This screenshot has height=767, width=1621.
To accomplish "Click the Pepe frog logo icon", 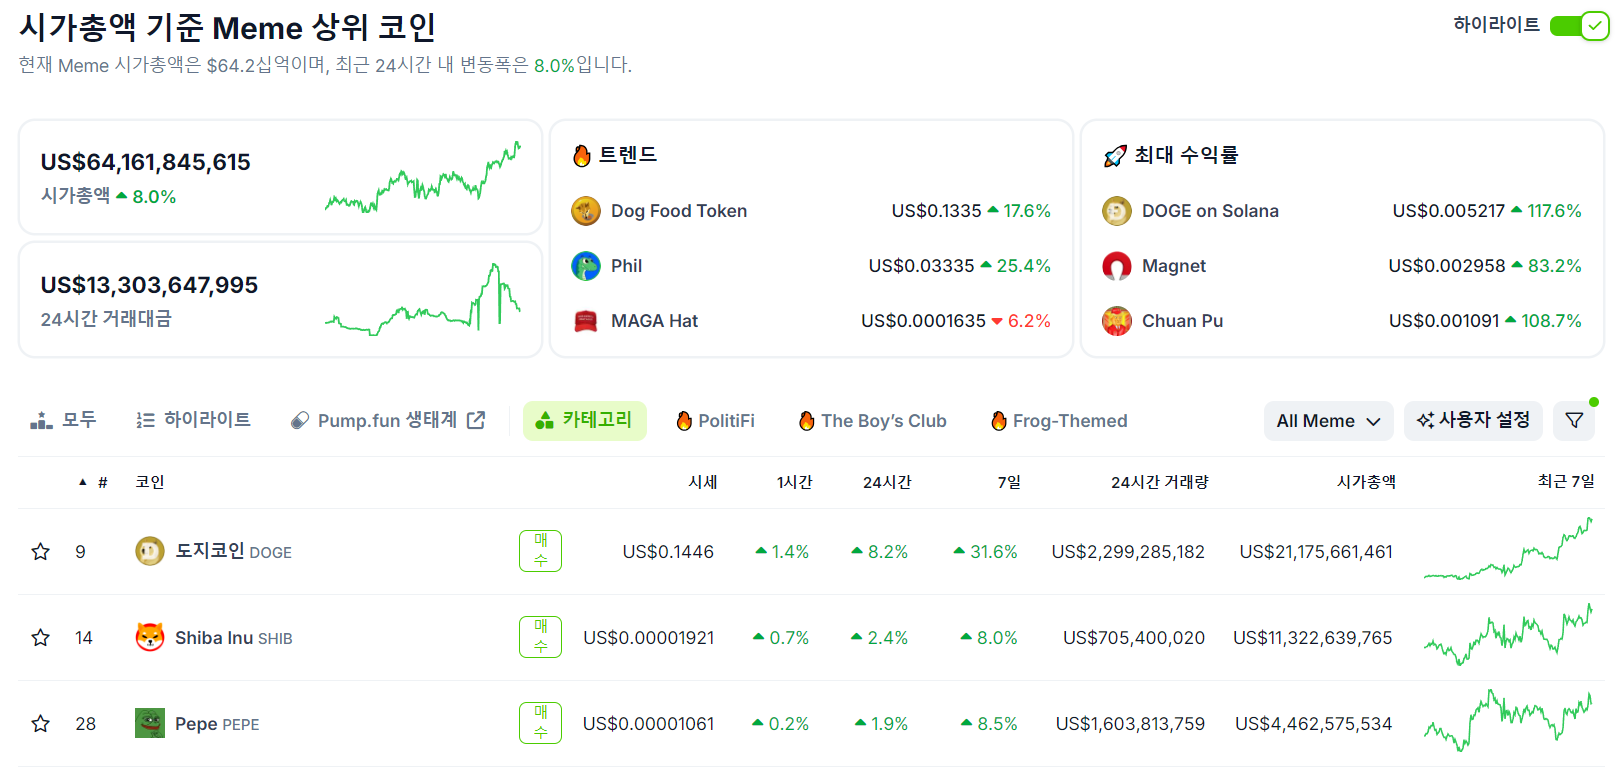I will 150,723.
